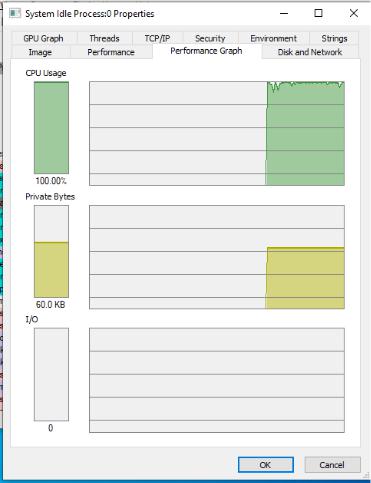Image resolution: width=371 pixels, height=483 pixels.
Task: Open the Environment tab
Action: click(x=273, y=38)
